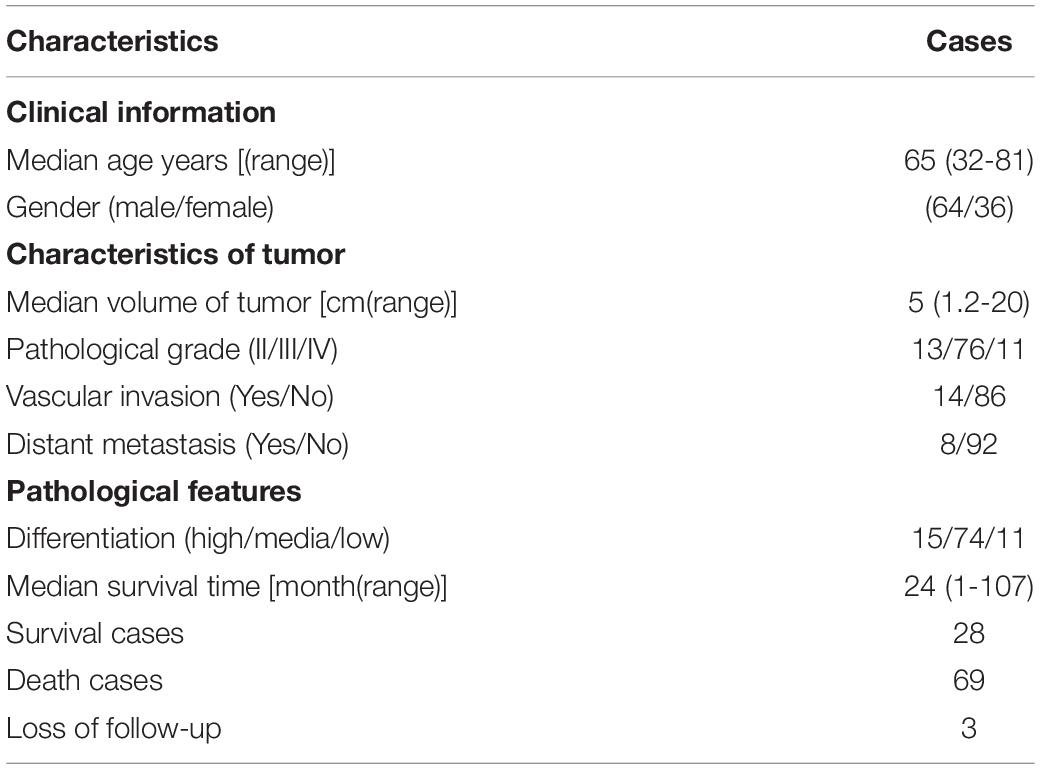This screenshot has width=1040, height=769.
Task: Click the Gender (male/female) row label
Action: click(140, 208)
